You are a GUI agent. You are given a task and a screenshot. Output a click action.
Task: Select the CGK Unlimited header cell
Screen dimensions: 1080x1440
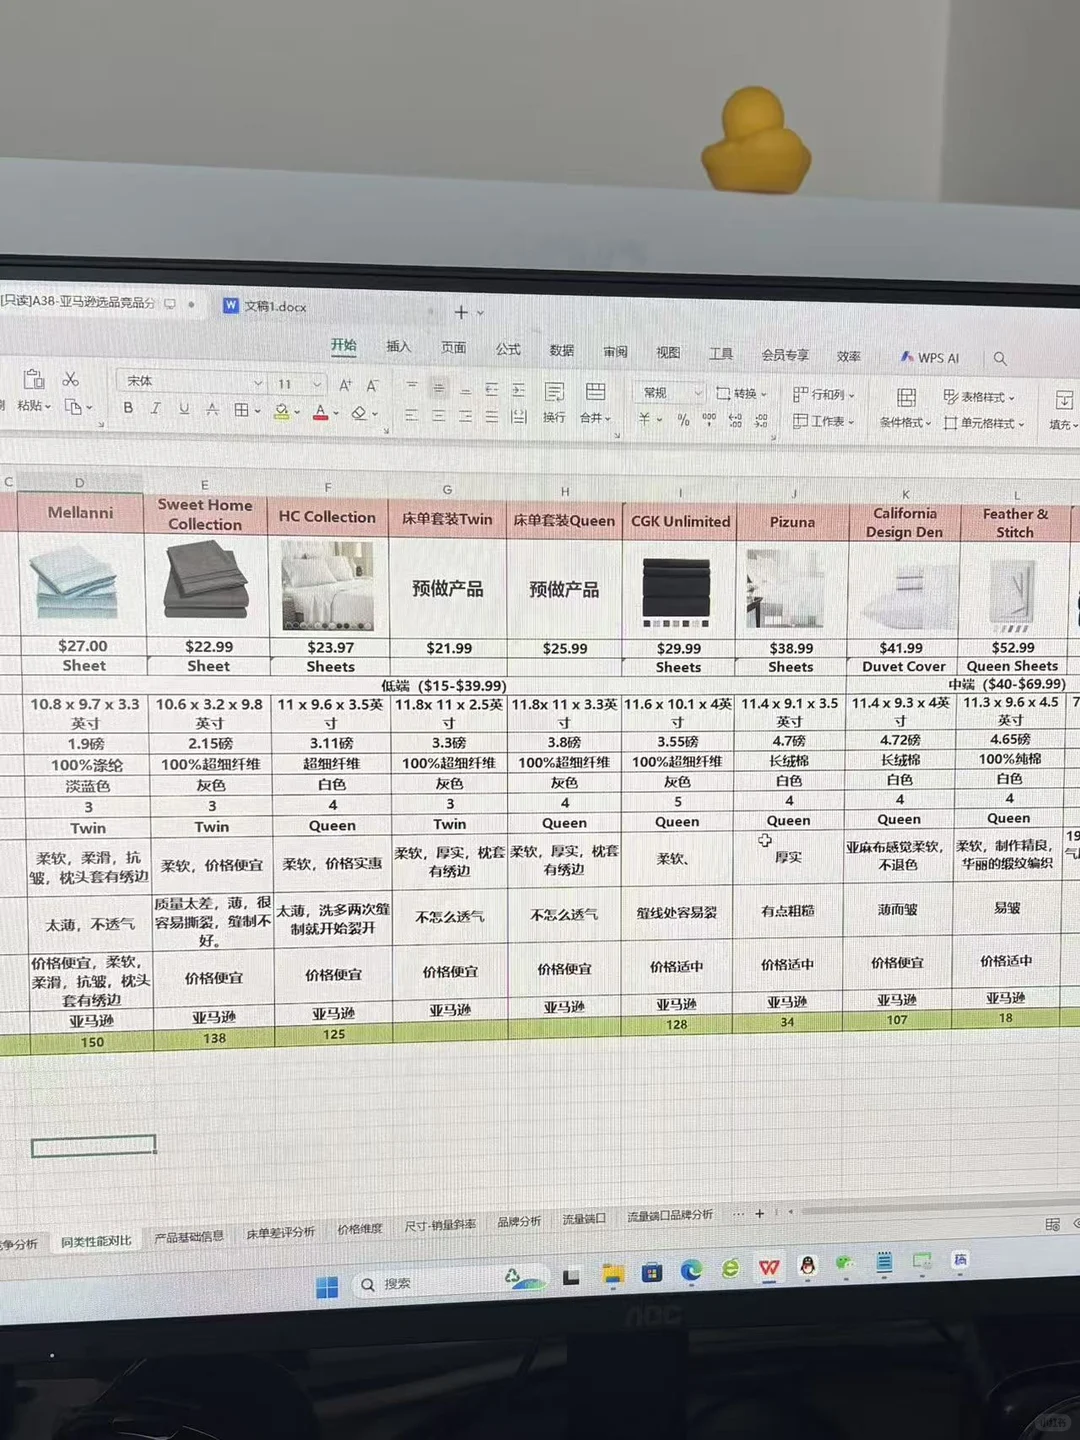click(x=681, y=521)
